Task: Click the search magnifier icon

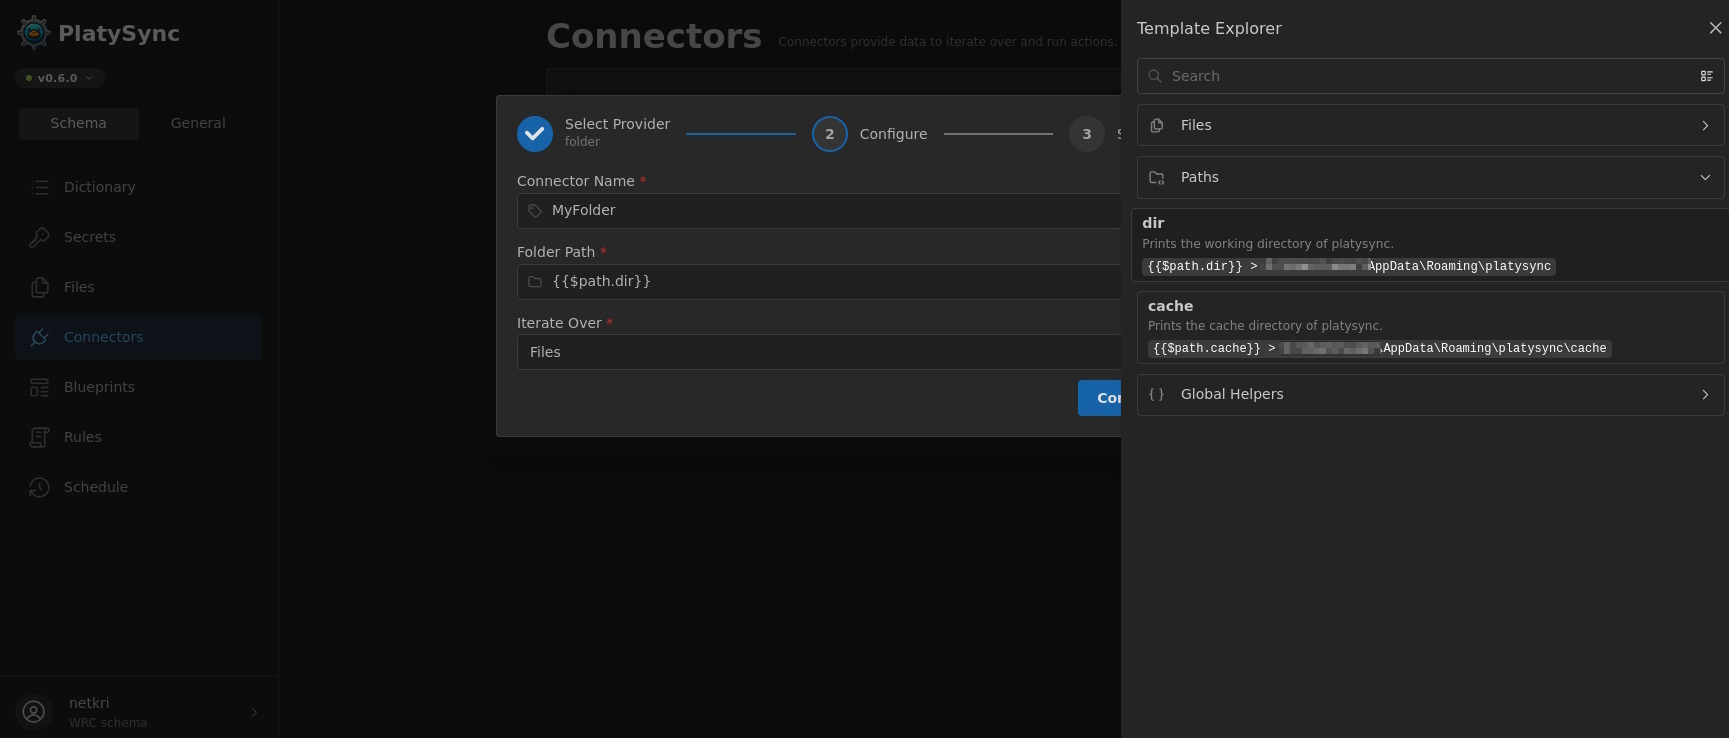Action: 1156,76
